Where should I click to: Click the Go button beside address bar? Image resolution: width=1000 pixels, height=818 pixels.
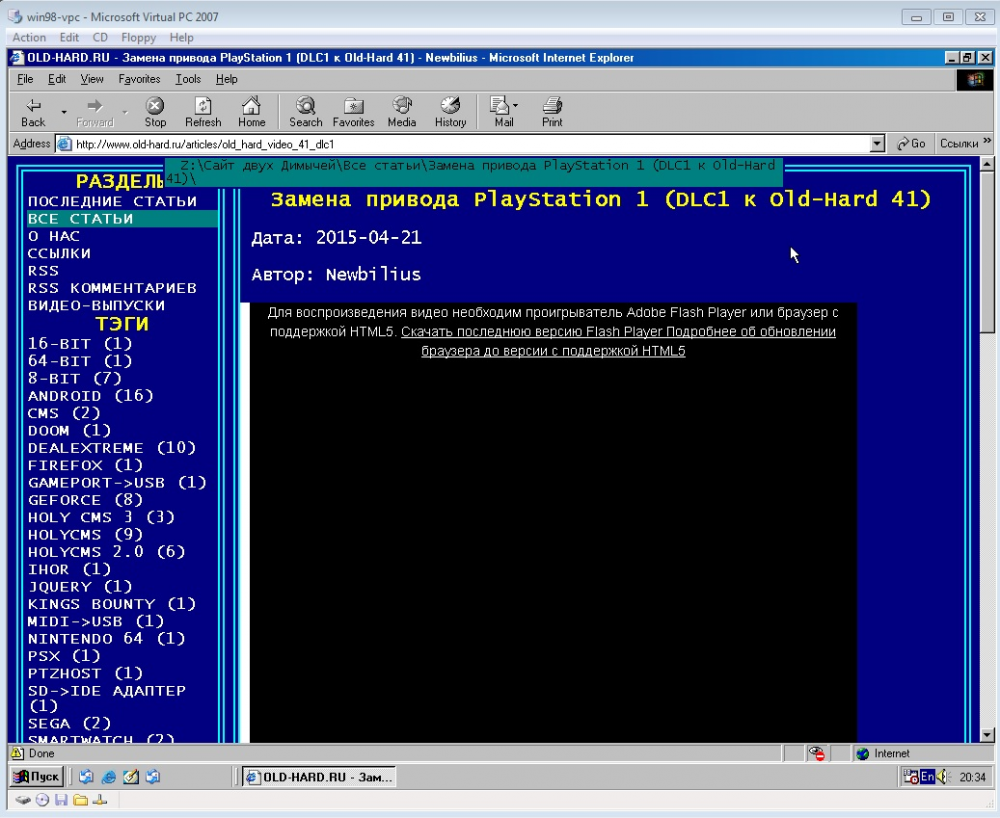(911, 144)
